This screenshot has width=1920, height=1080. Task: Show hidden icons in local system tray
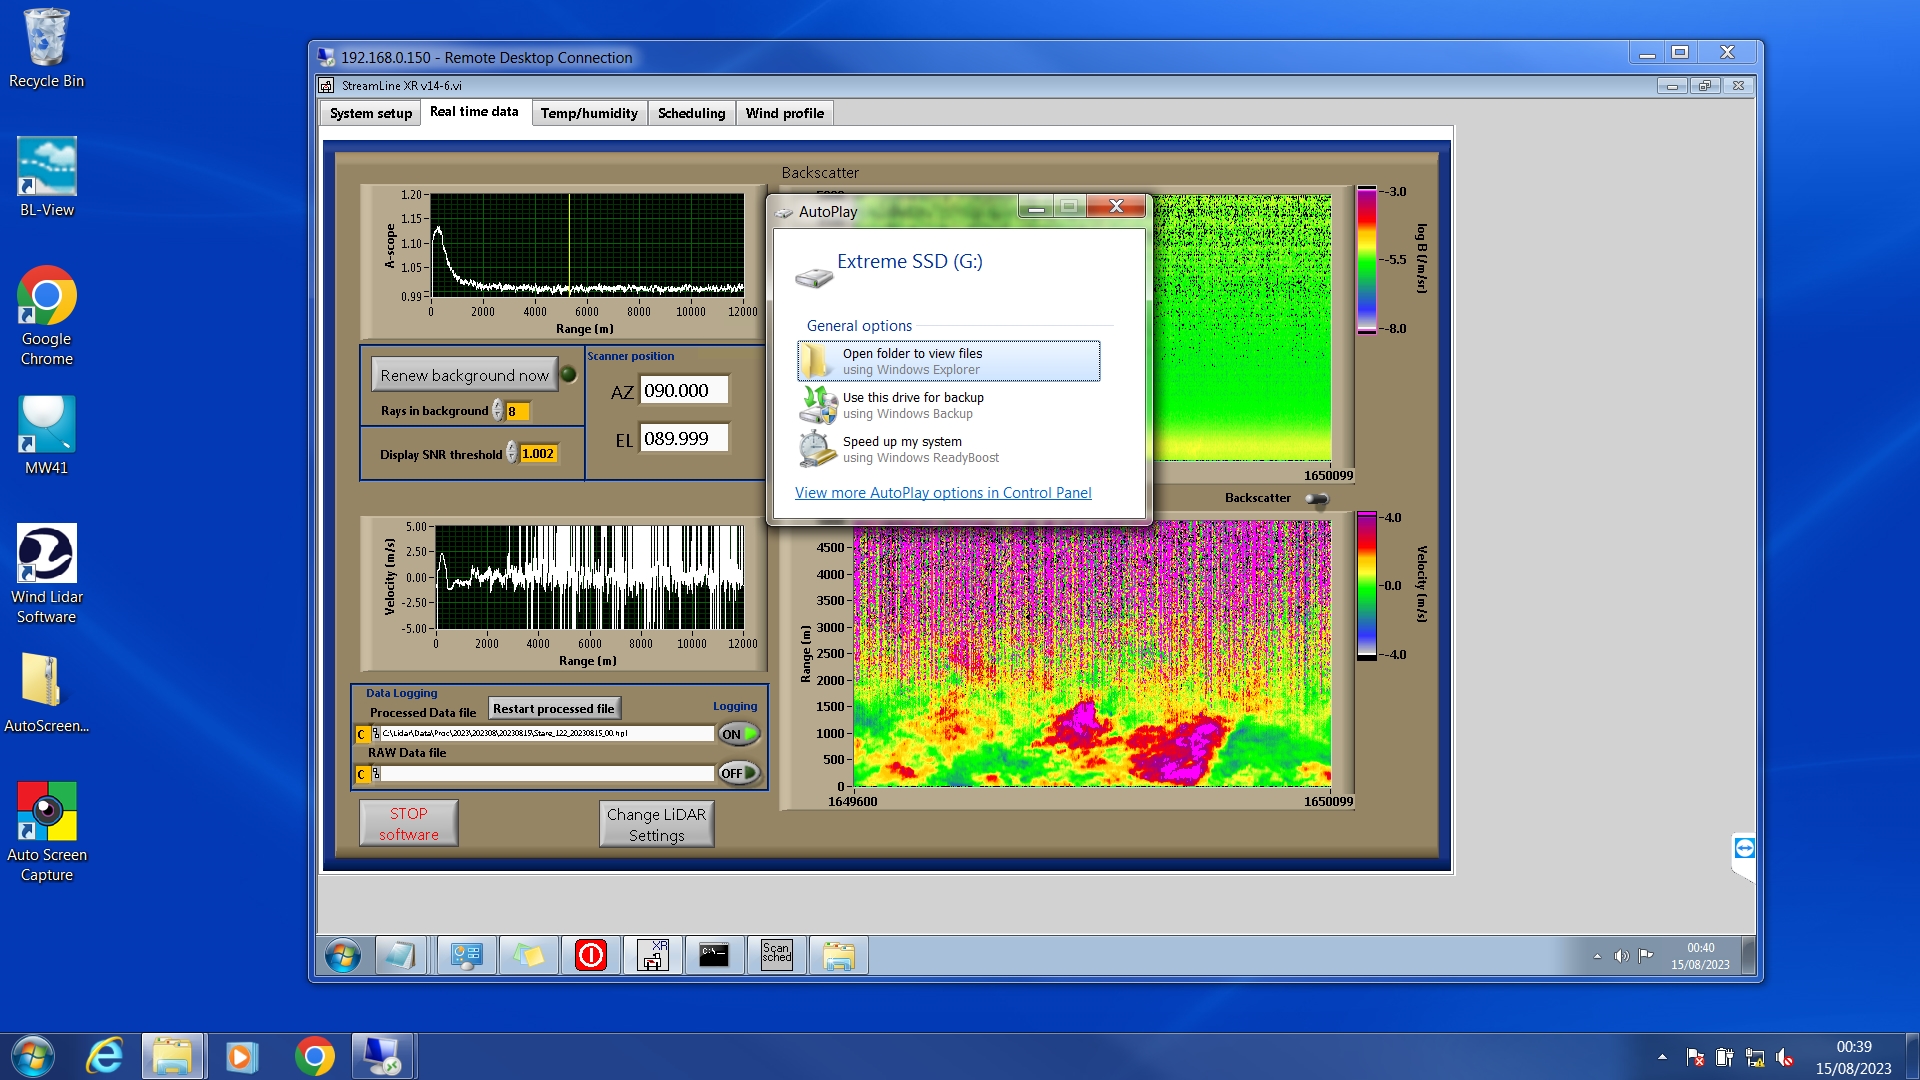click(x=1662, y=1056)
